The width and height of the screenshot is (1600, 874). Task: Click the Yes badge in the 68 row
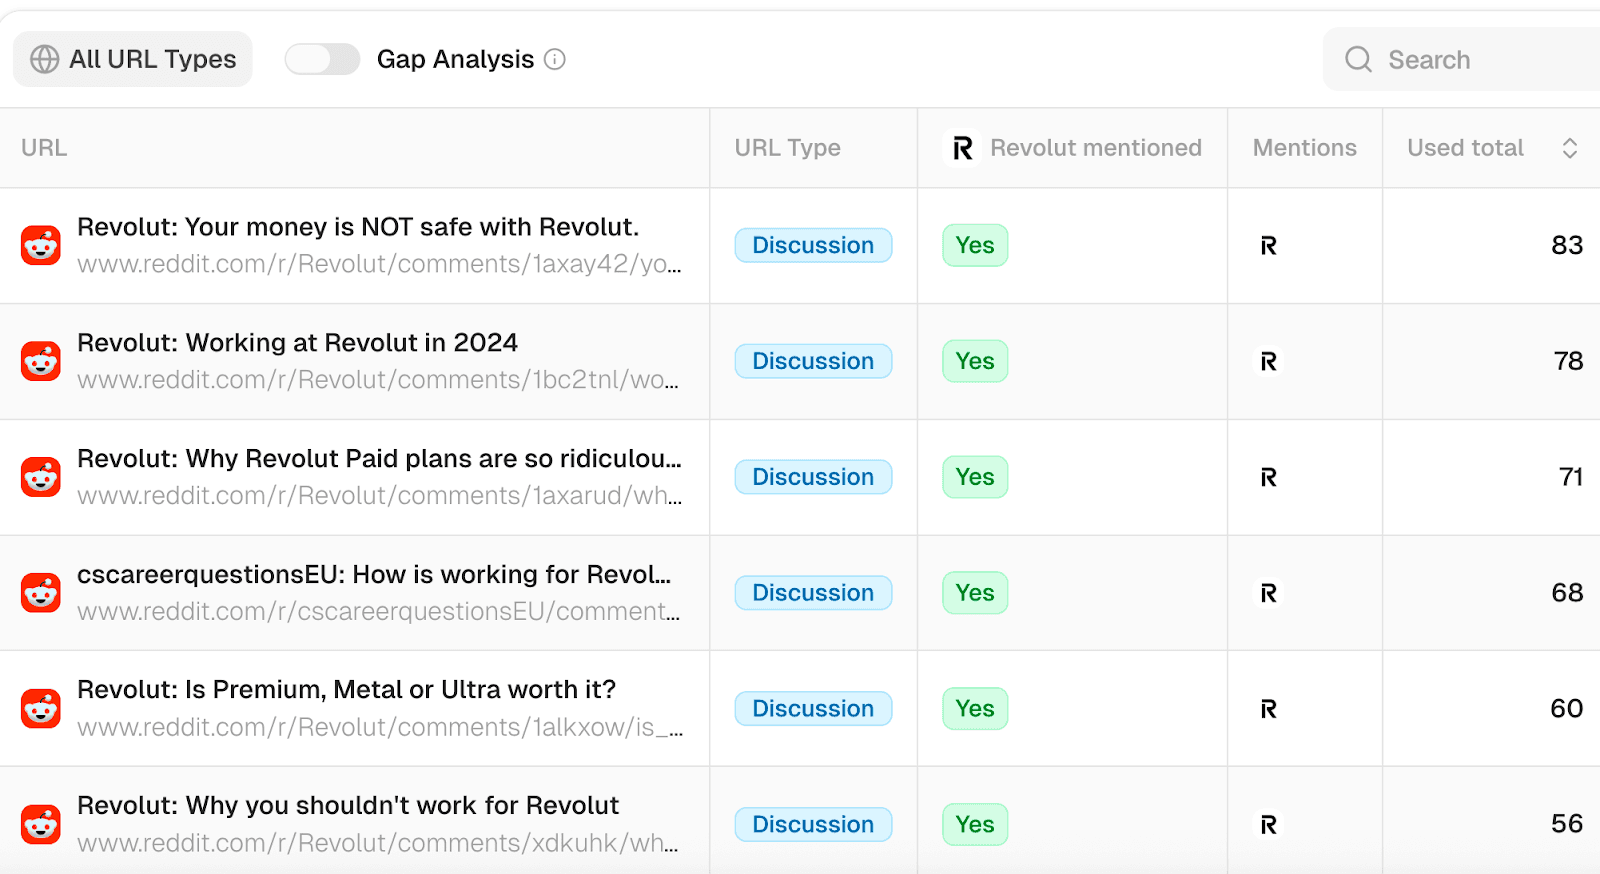tap(974, 593)
